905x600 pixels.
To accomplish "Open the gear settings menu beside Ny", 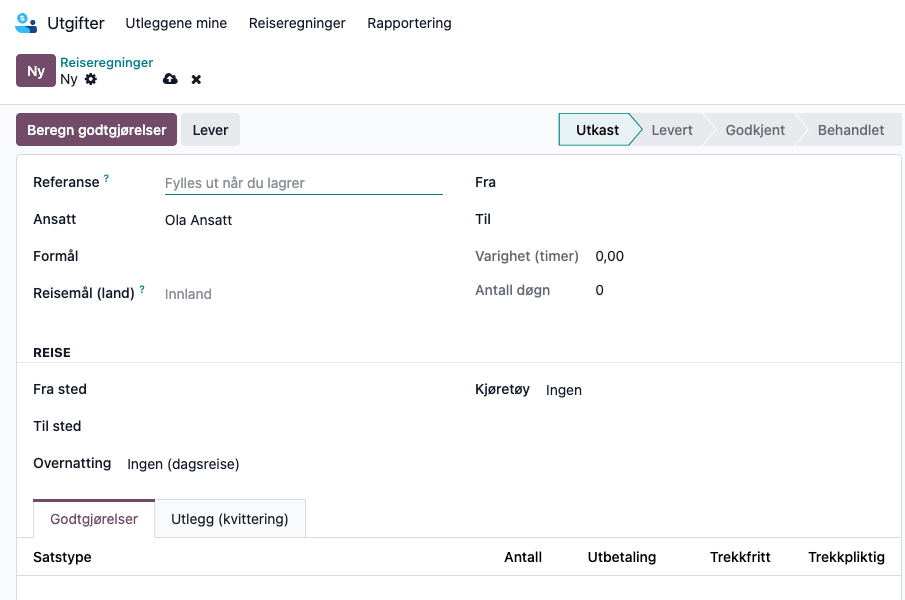I will pyautogui.click(x=91, y=79).
